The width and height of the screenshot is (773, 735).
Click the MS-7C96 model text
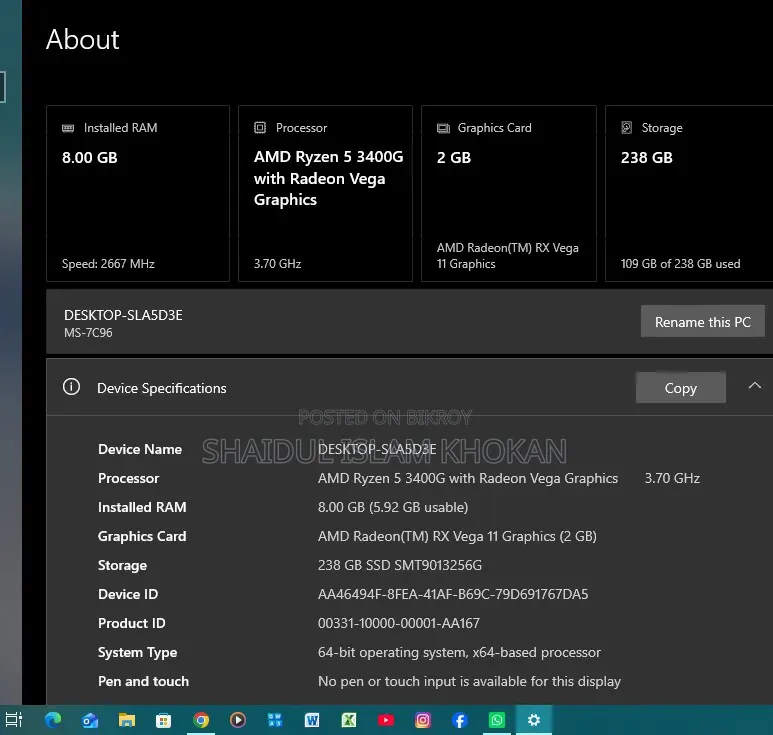pos(88,333)
